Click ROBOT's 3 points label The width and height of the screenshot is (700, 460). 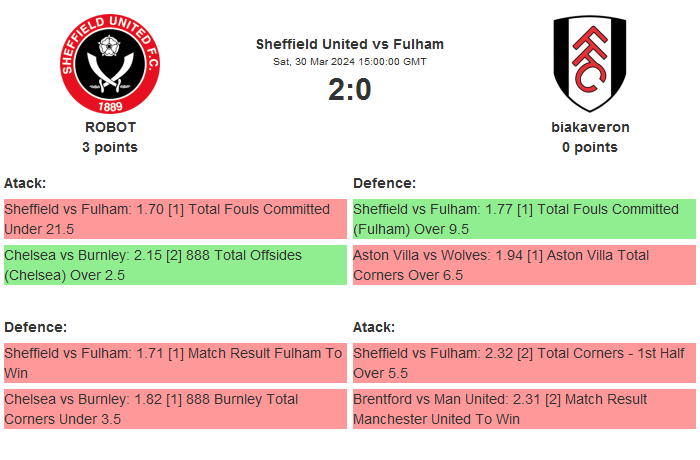[x=110, y=147]
